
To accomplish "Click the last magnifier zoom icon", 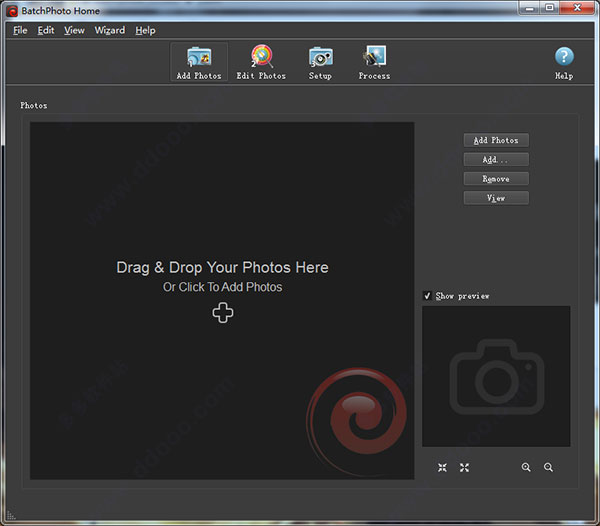I will (548, 467).
